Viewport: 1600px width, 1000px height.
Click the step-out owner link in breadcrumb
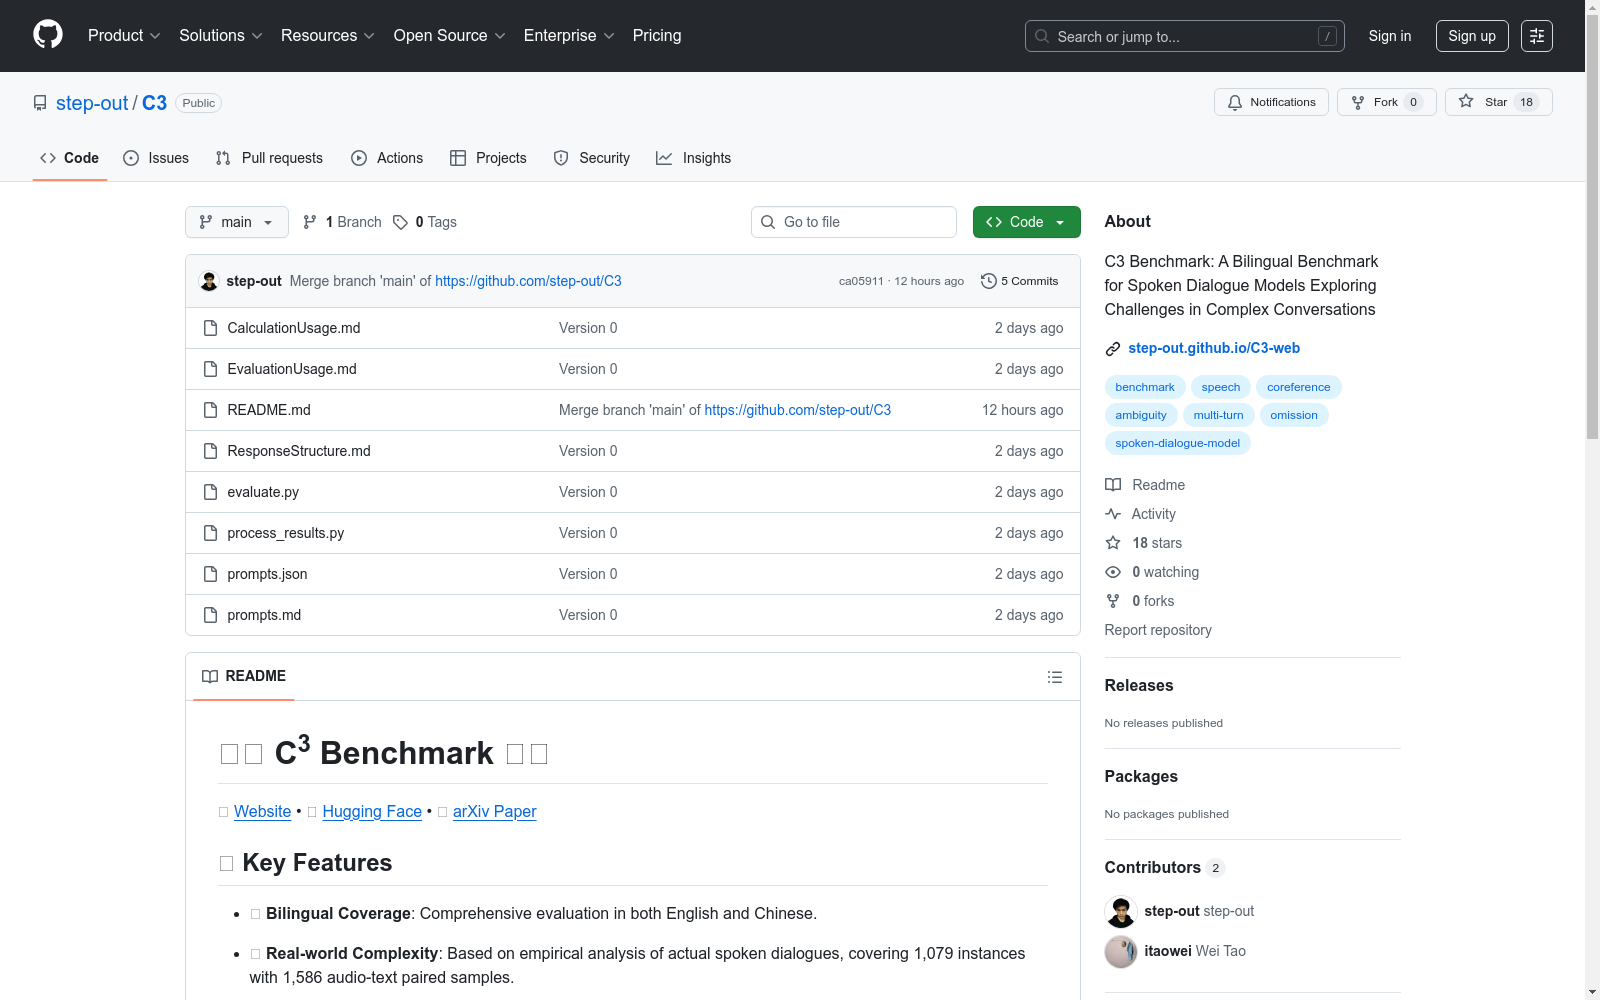92,103
